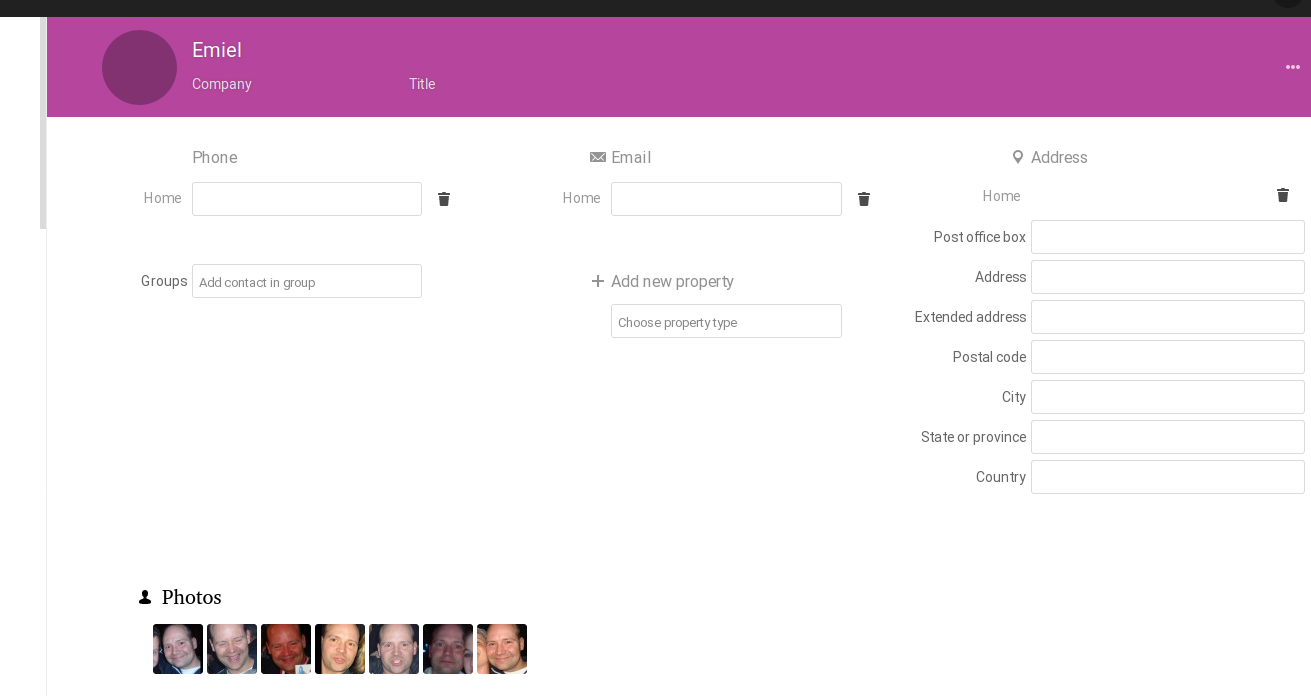Delete the Home email entry
The width and height of the screenshot is (1311, 696).
coord(864,199)
